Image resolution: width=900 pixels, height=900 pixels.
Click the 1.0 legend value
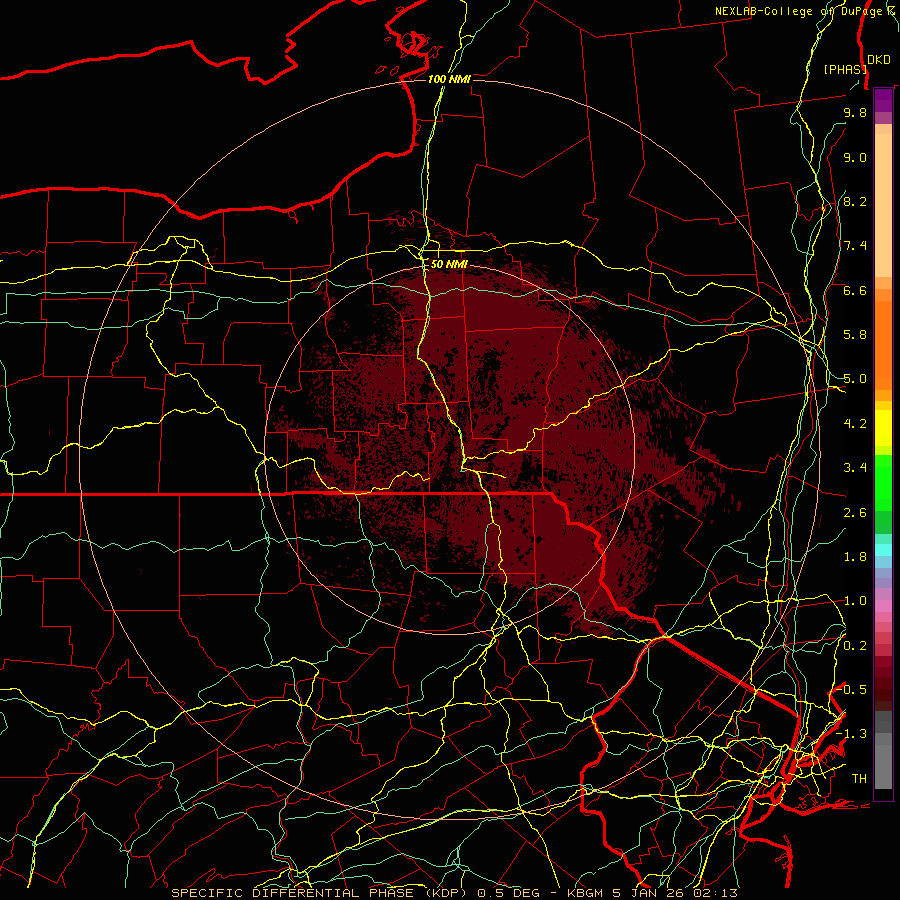(855, 601)
